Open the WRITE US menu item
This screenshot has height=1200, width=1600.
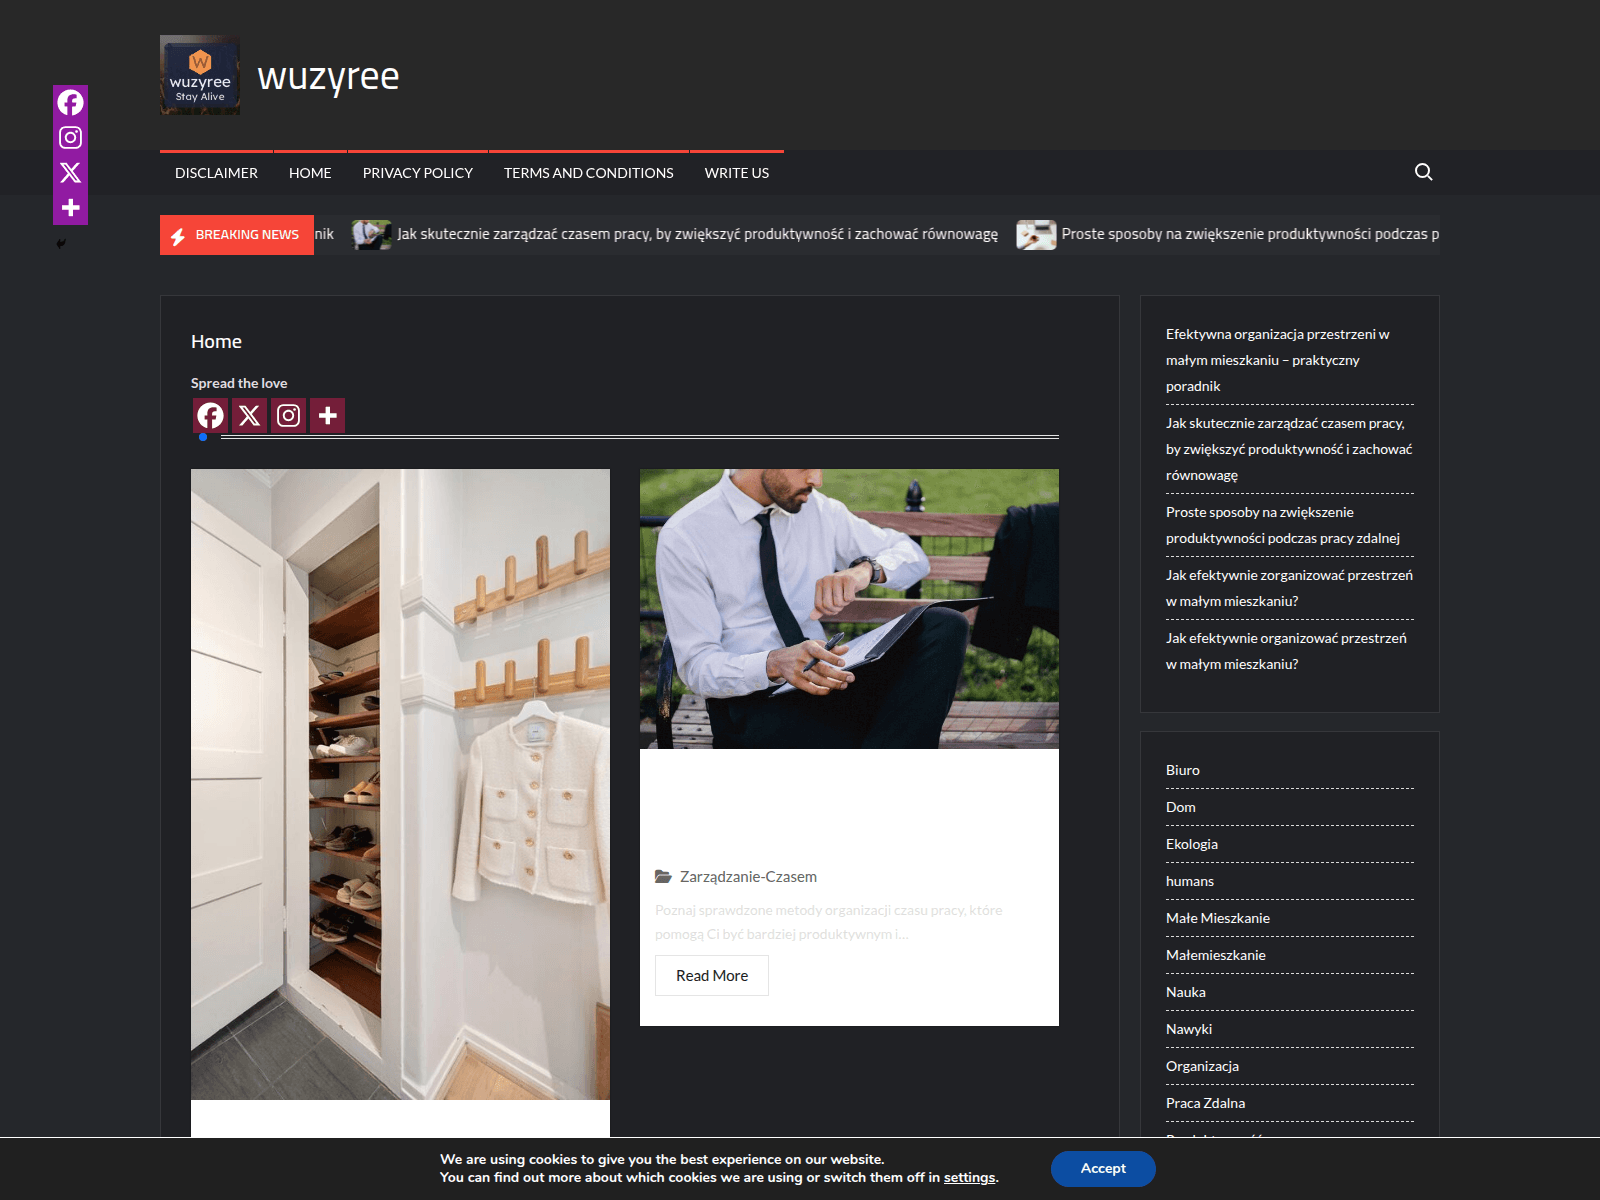[737, 173]
